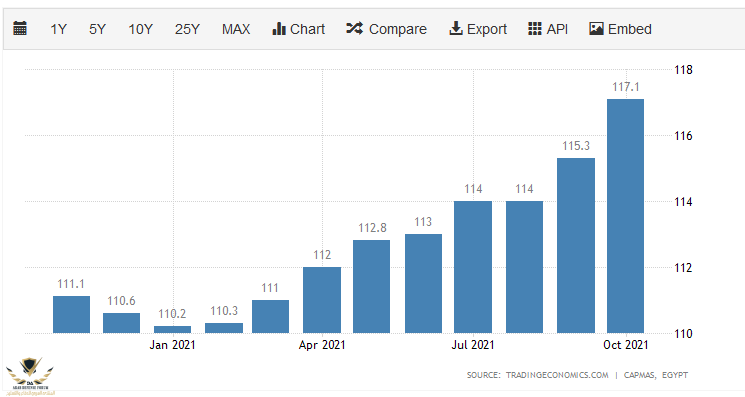Select the 111.1 bar
The width and height of the screenshot is (745, 397).
pyautogui.click(x=71, y=314)
